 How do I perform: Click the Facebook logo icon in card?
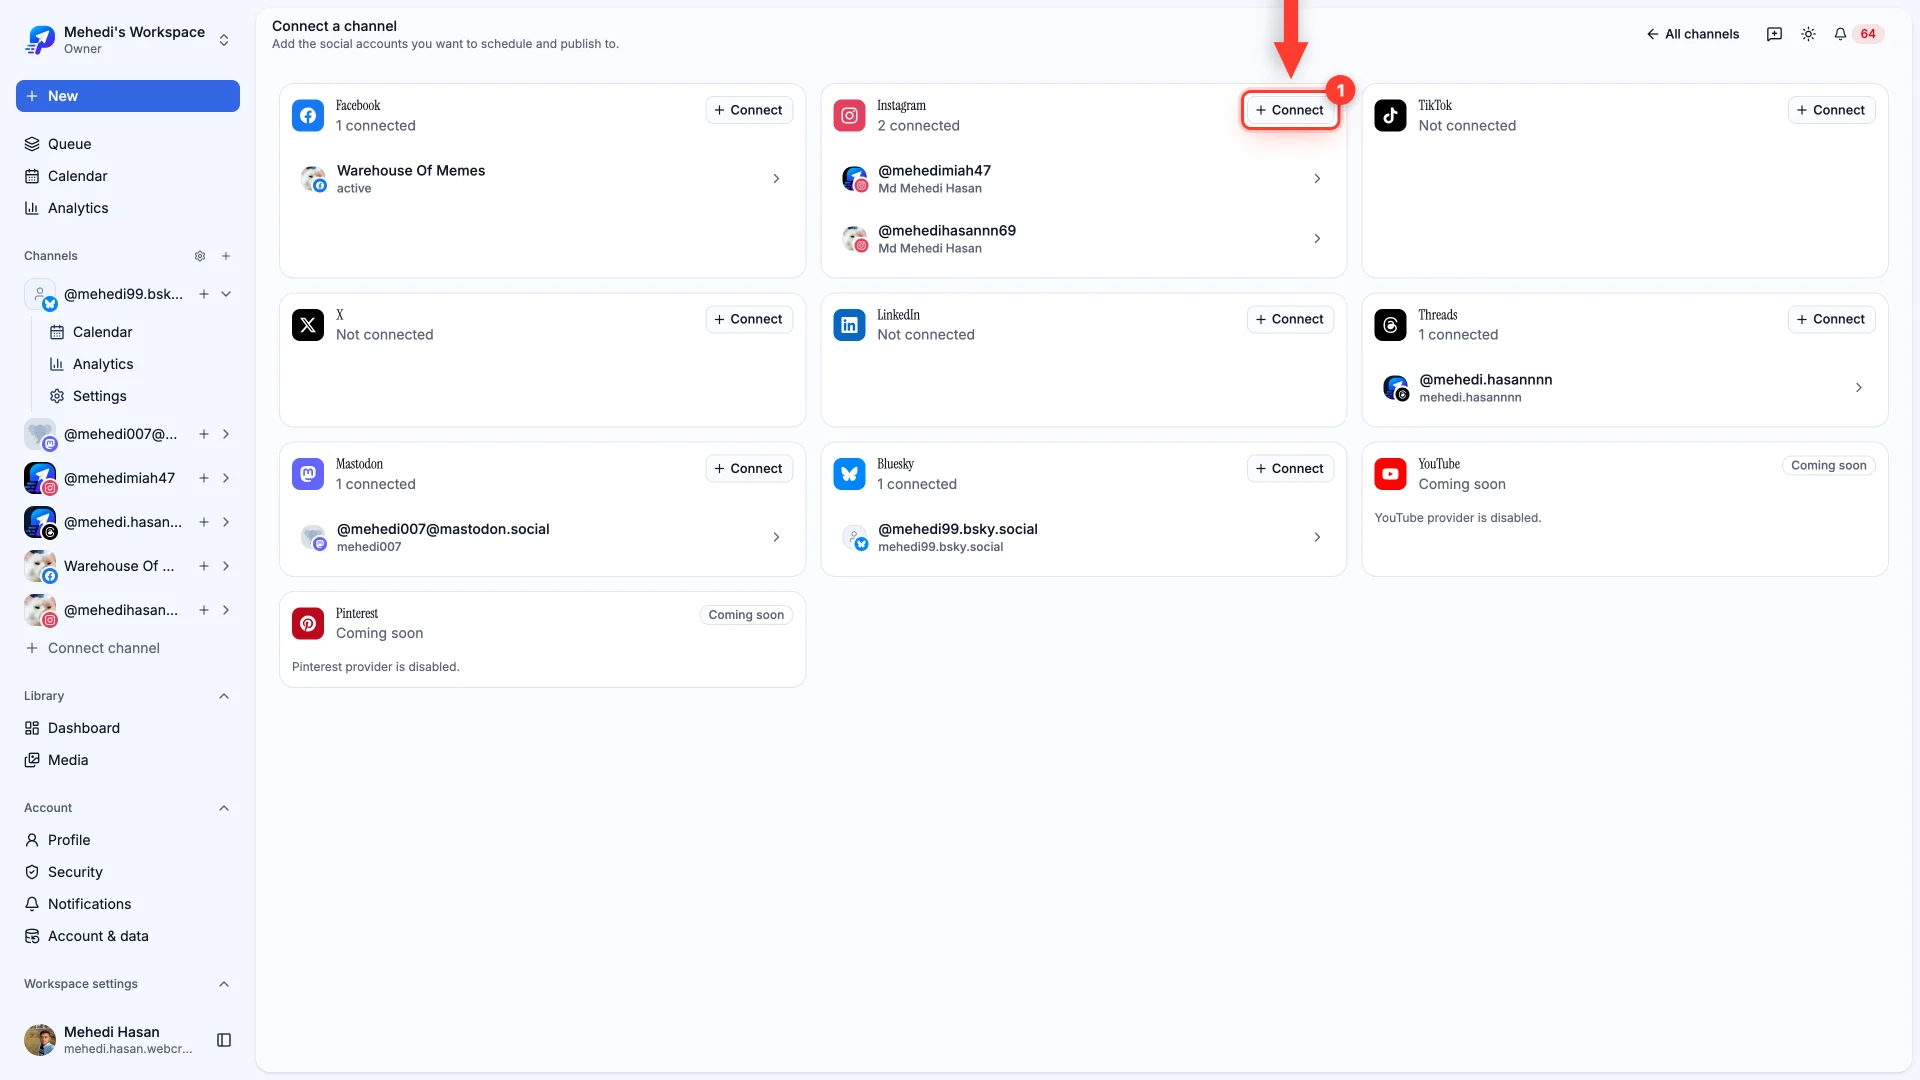click(308, 115)
